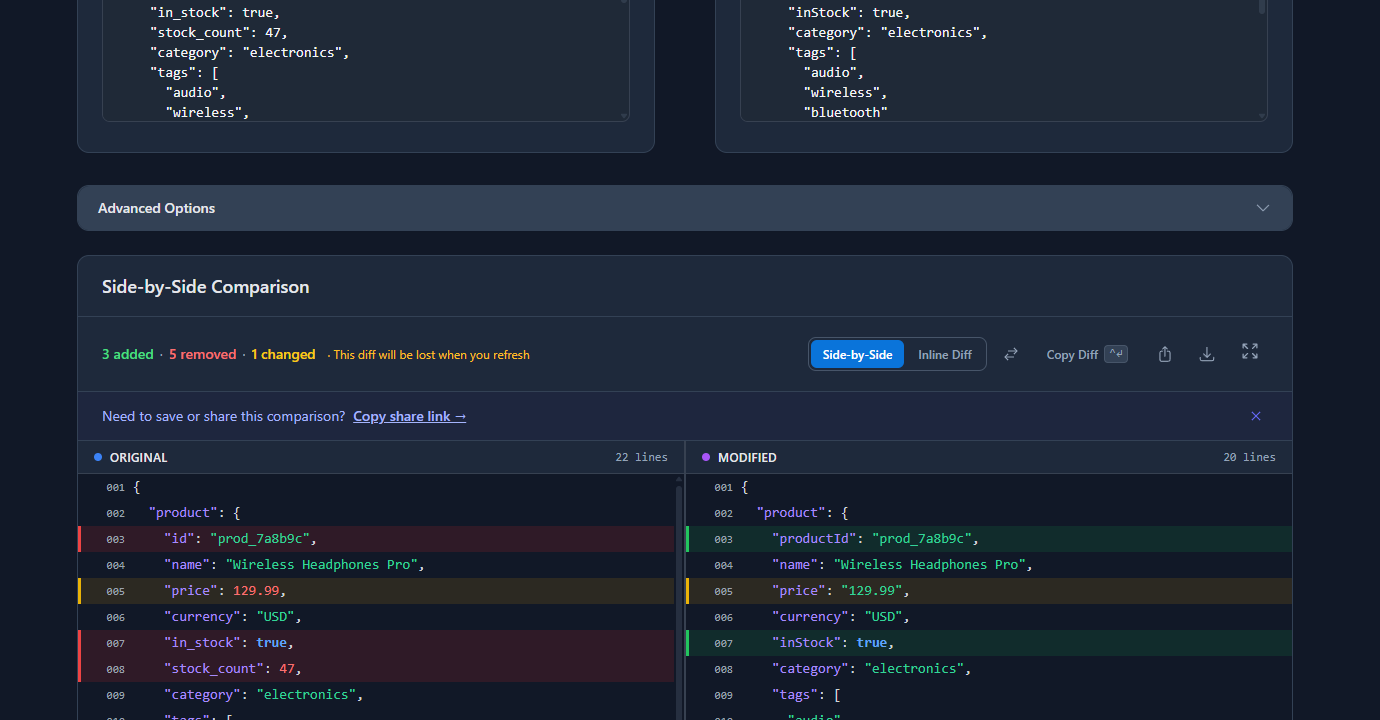Screen dimensions: 1380x720
Task: Click the blue dot beside ORIGINAL
Action: tap(97, 456)
